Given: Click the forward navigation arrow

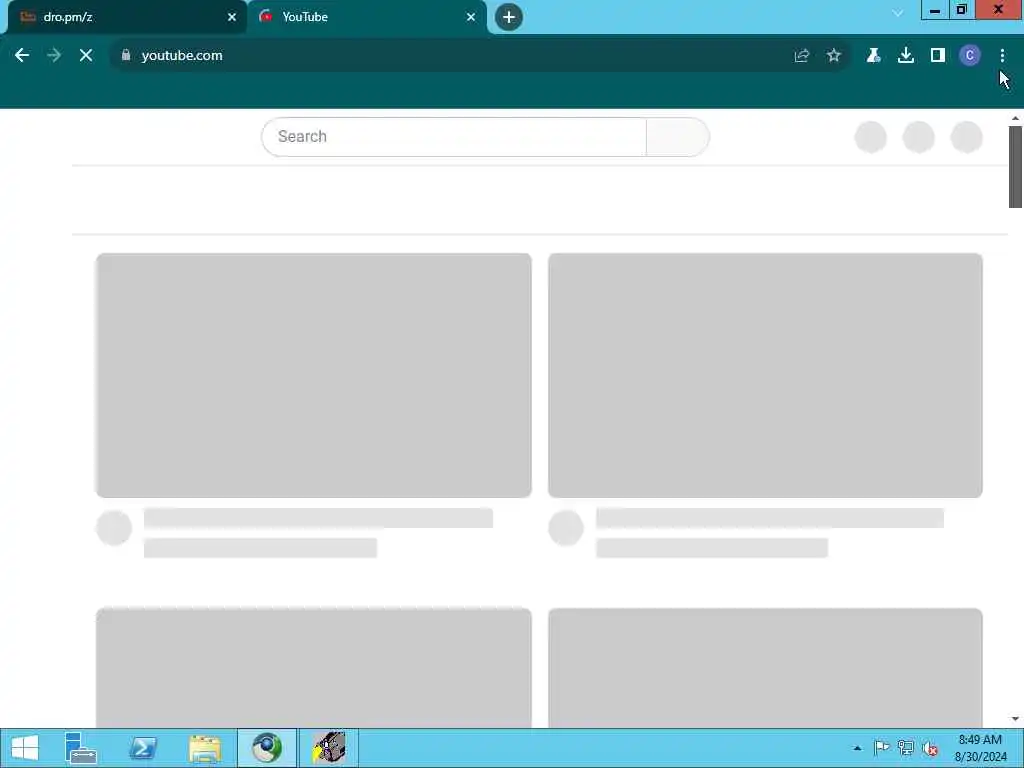Looking at the screenshot, I should (x=54, y=56).
